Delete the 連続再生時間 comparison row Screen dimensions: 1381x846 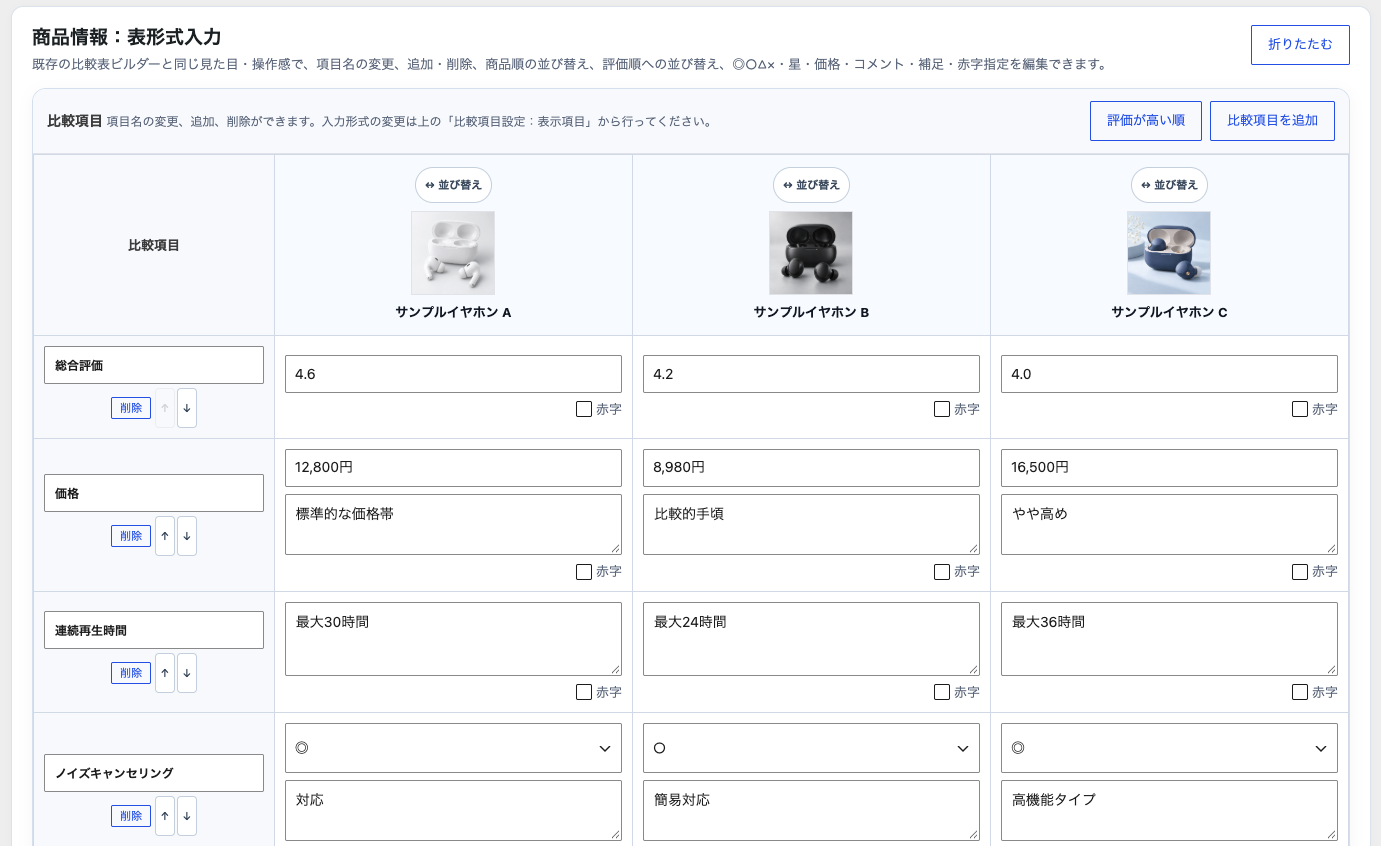131,673
